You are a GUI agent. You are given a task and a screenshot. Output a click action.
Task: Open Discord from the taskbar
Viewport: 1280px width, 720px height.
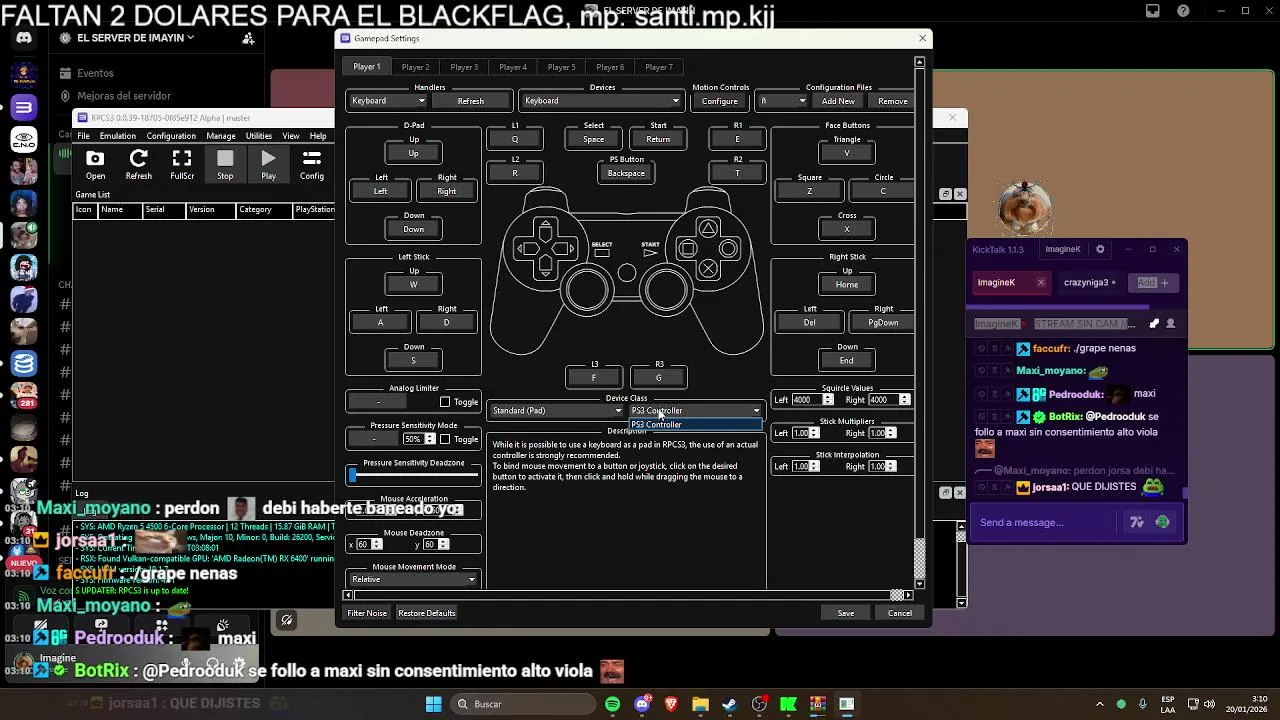click(x=642, y=704)
